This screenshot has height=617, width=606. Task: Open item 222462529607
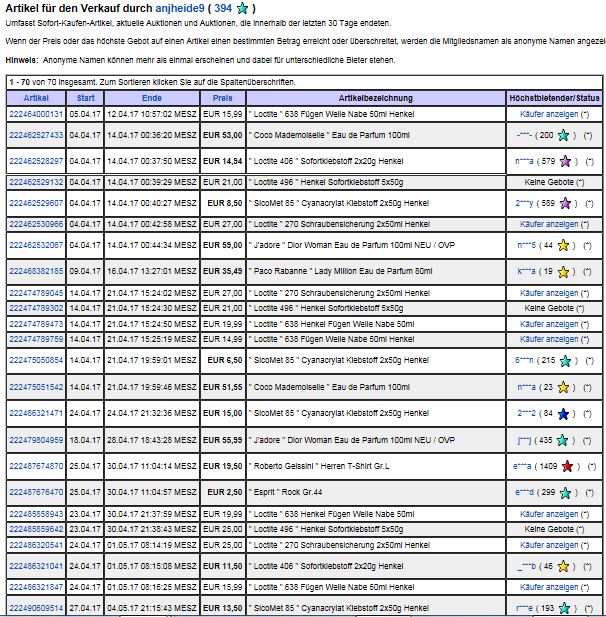pos(36,203)
